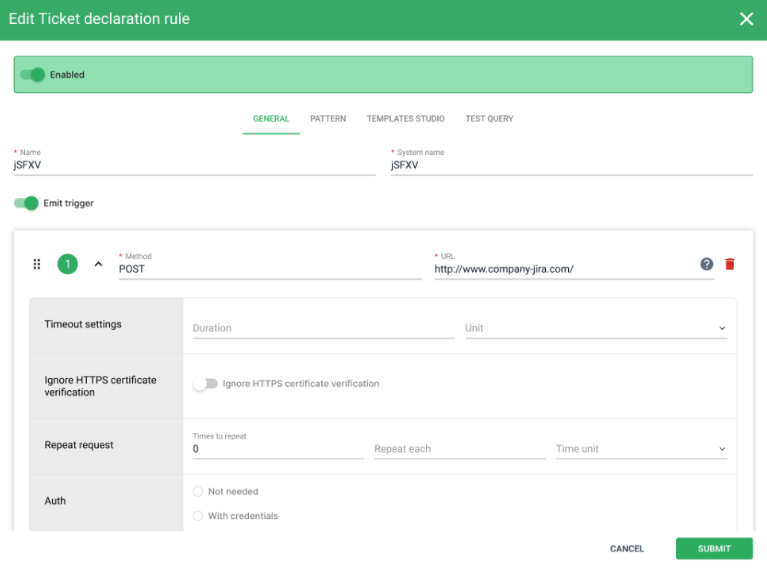Collapse the request step with chevron arrow

[98, 264]
